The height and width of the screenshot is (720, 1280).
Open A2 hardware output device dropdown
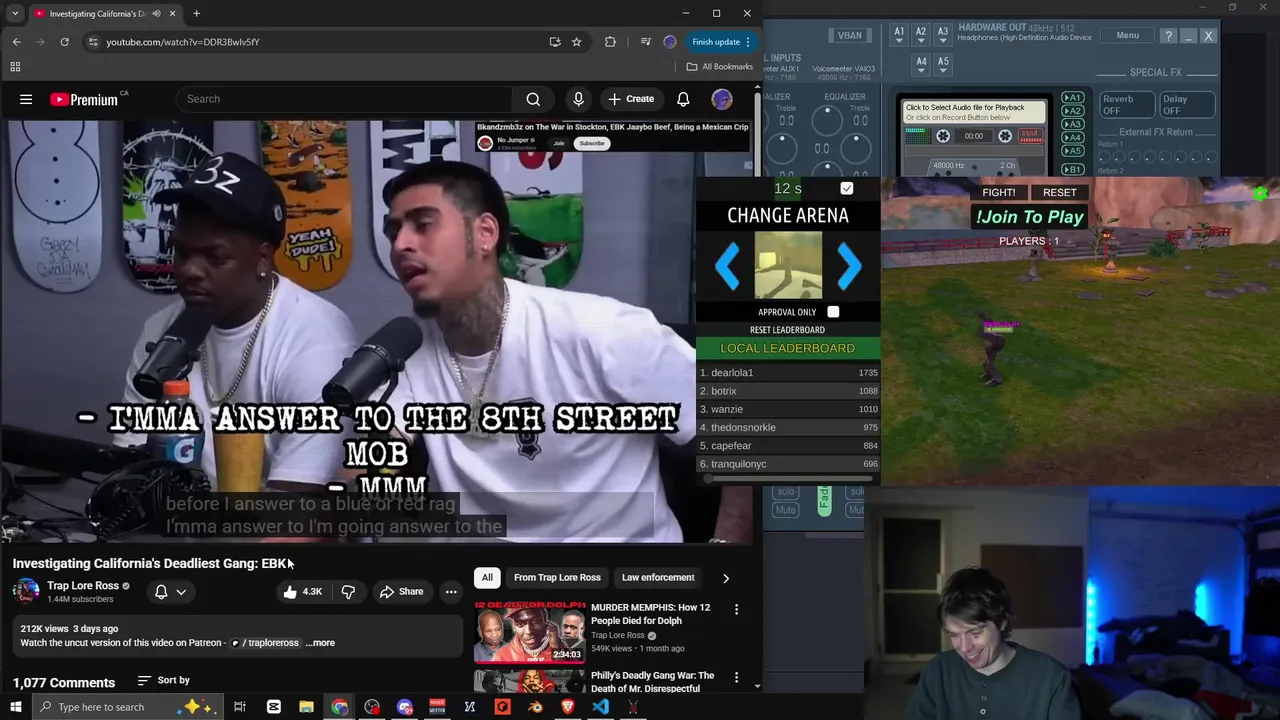coord(921,35)
